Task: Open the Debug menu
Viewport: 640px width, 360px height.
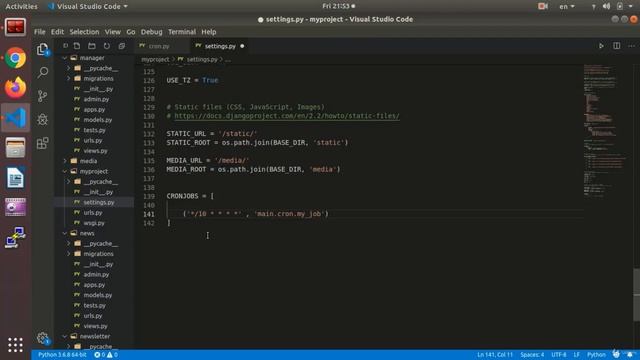Action: pyautogui.click(x=151, y=32)
